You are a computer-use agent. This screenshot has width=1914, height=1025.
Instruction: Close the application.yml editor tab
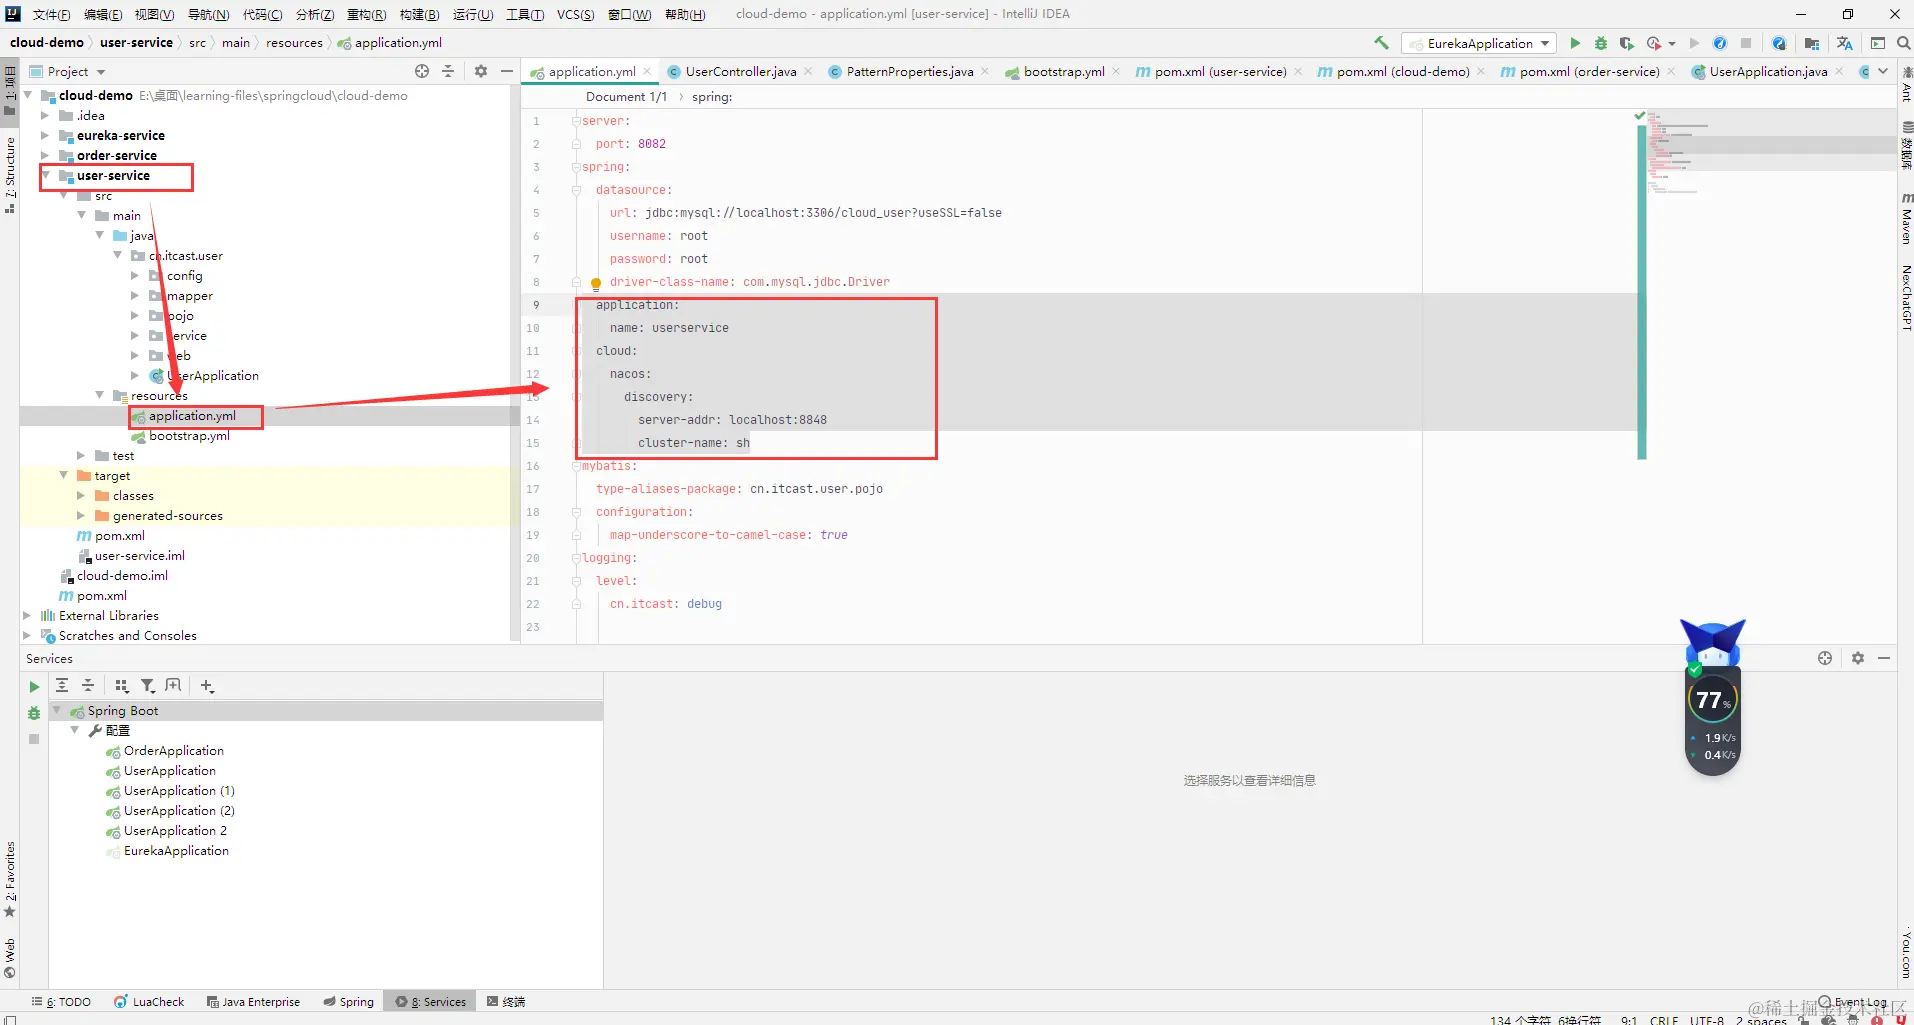point(648,71)
